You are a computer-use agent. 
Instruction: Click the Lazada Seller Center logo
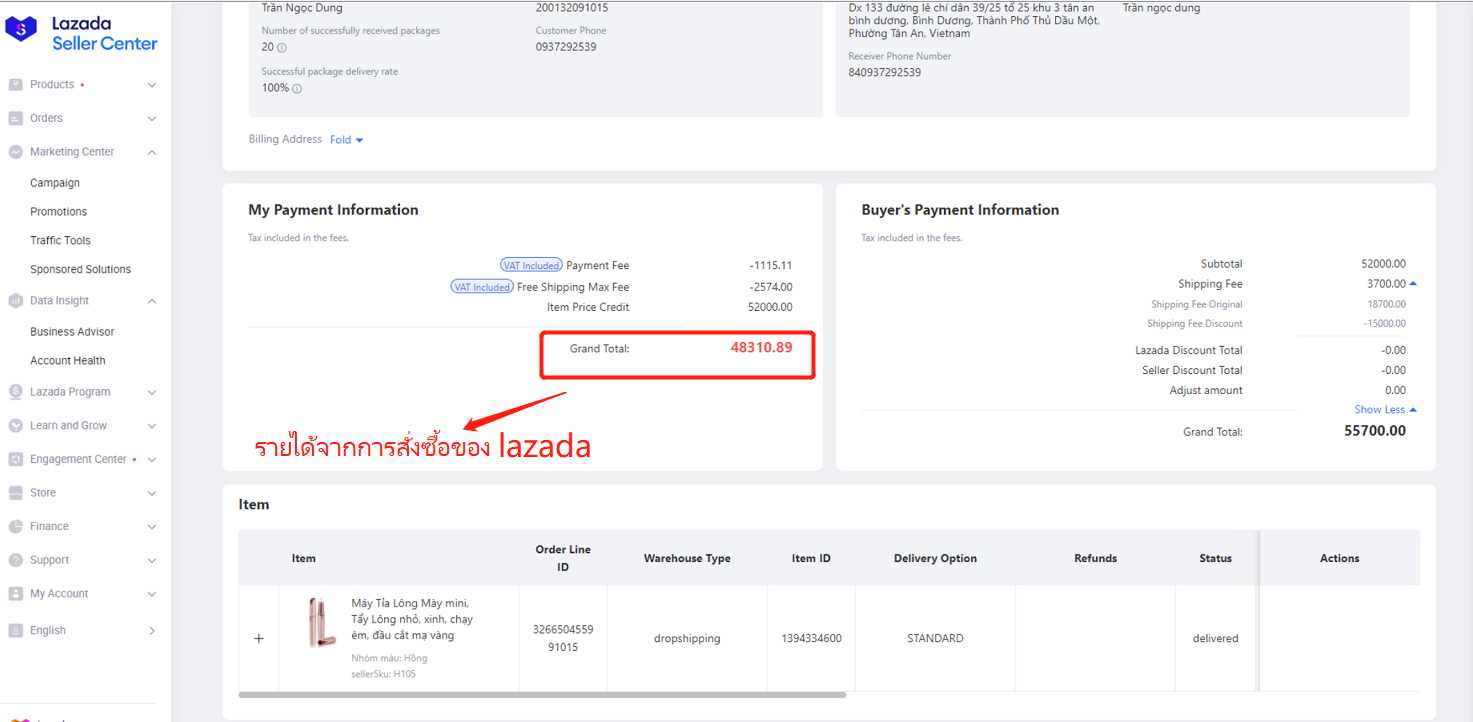click(x=81, y=33)
